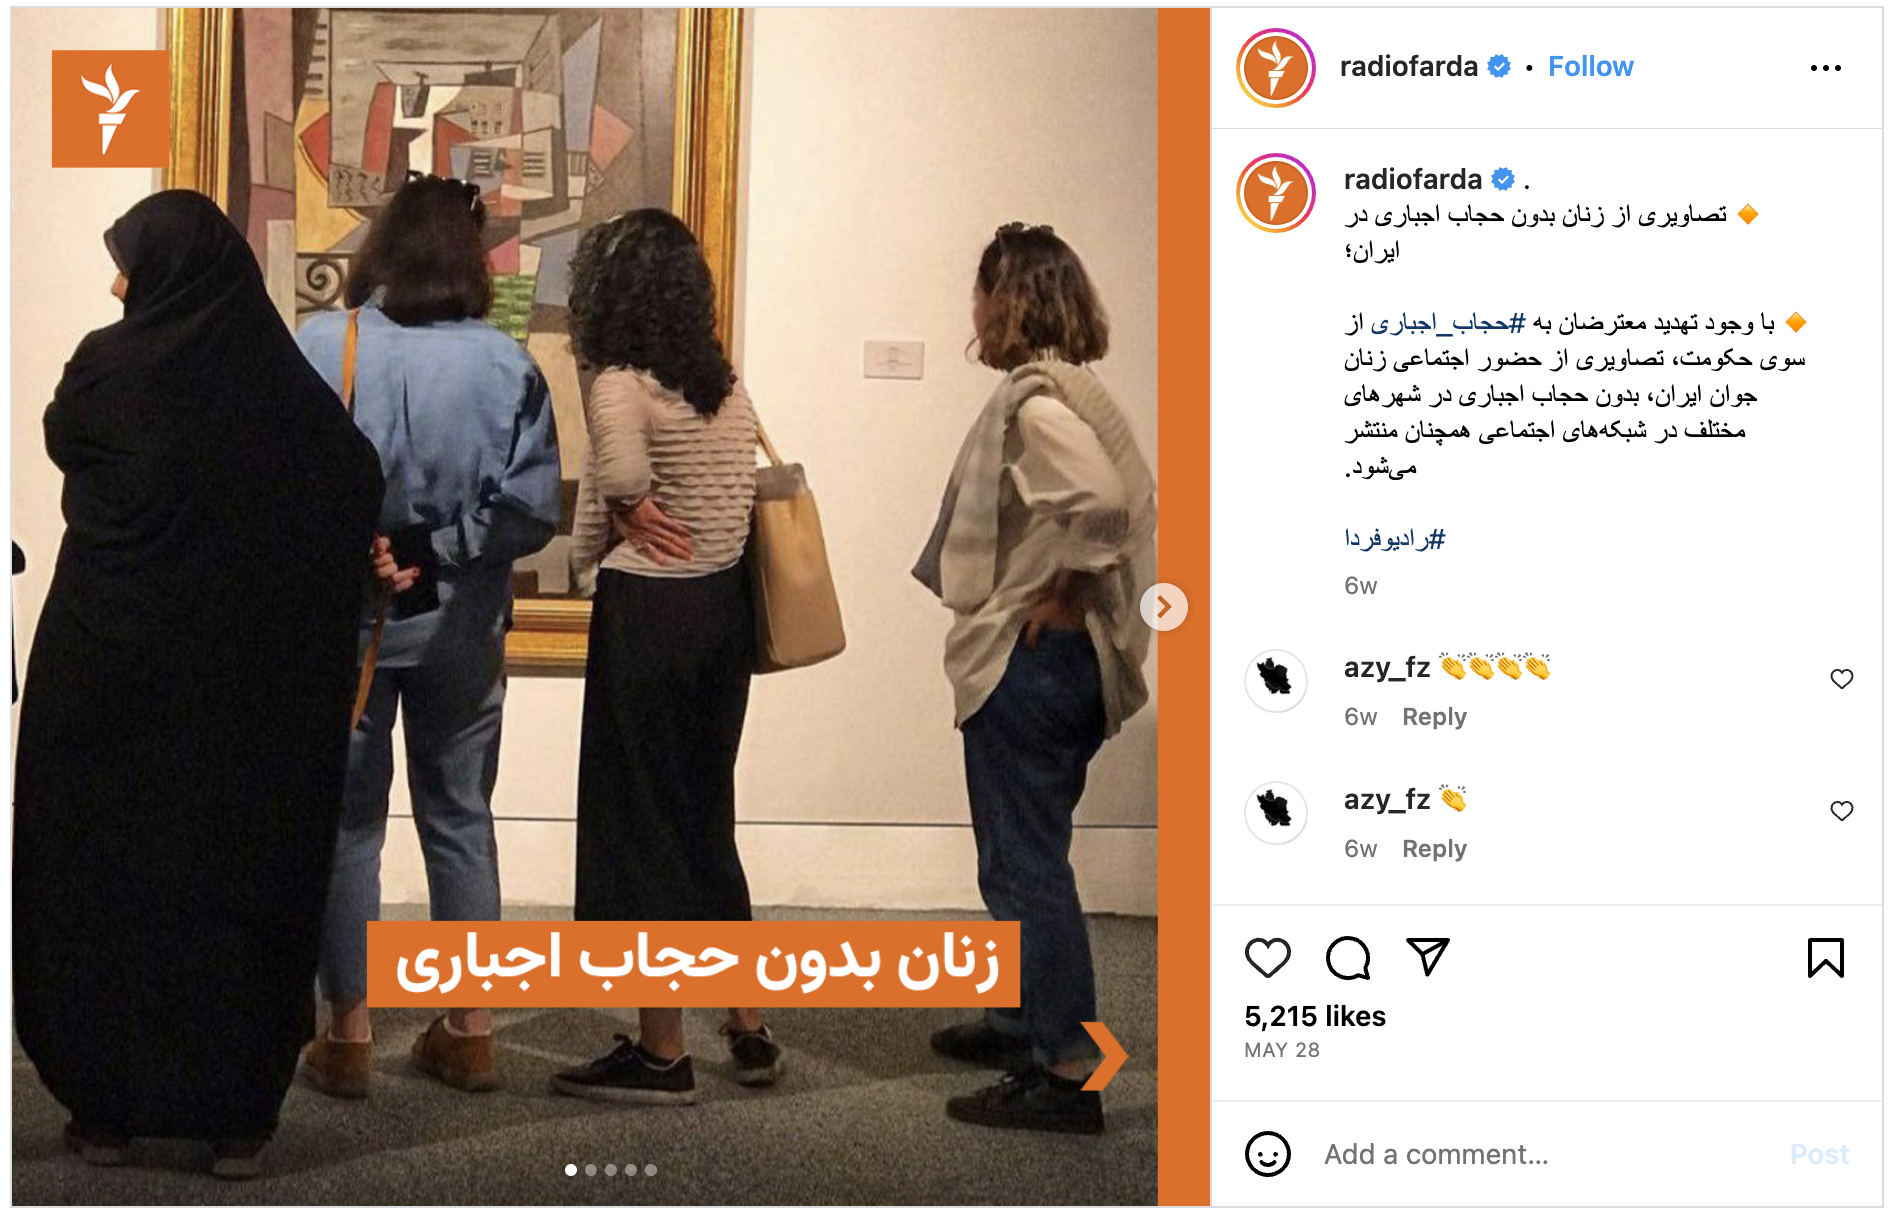Reply to the first azy_fz comment
This screenshot has height=1220, width=1894.
(1434, 717)
